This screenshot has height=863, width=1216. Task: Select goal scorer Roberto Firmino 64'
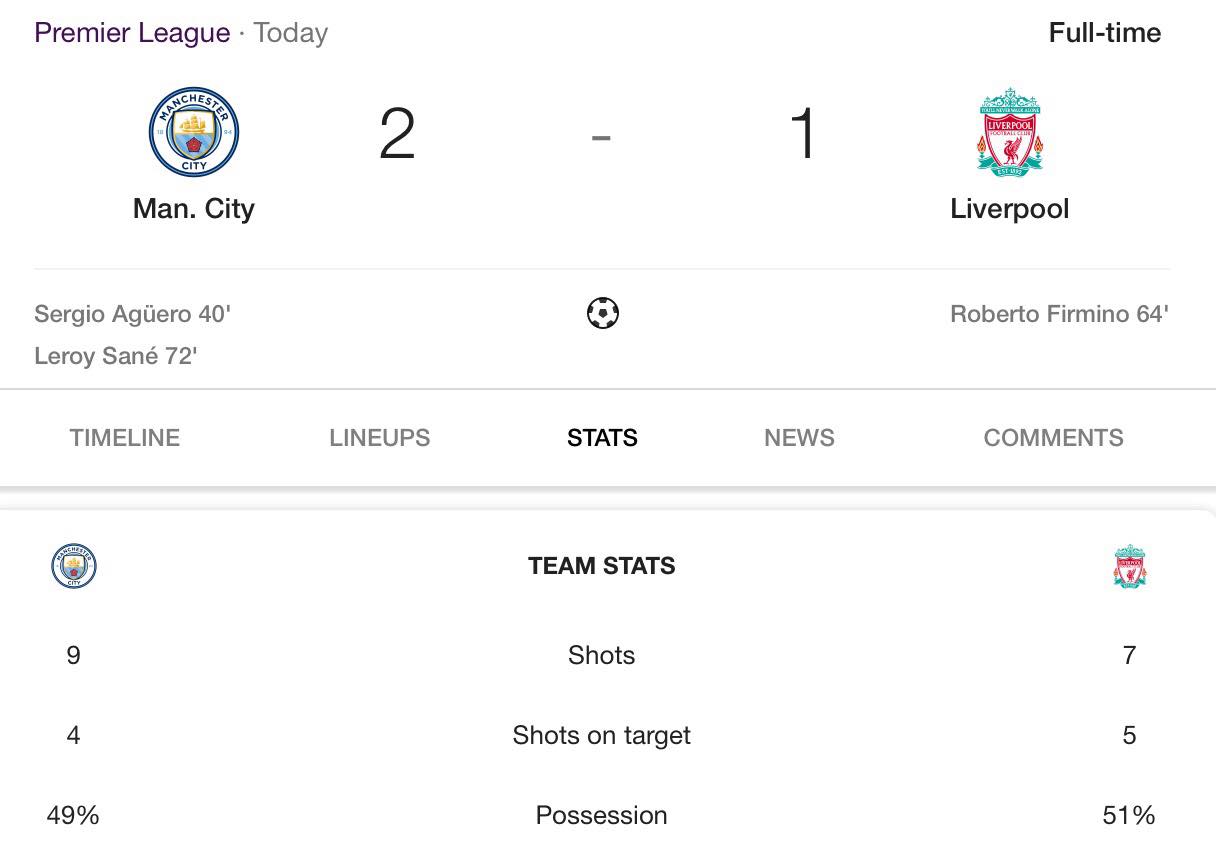1060,314
